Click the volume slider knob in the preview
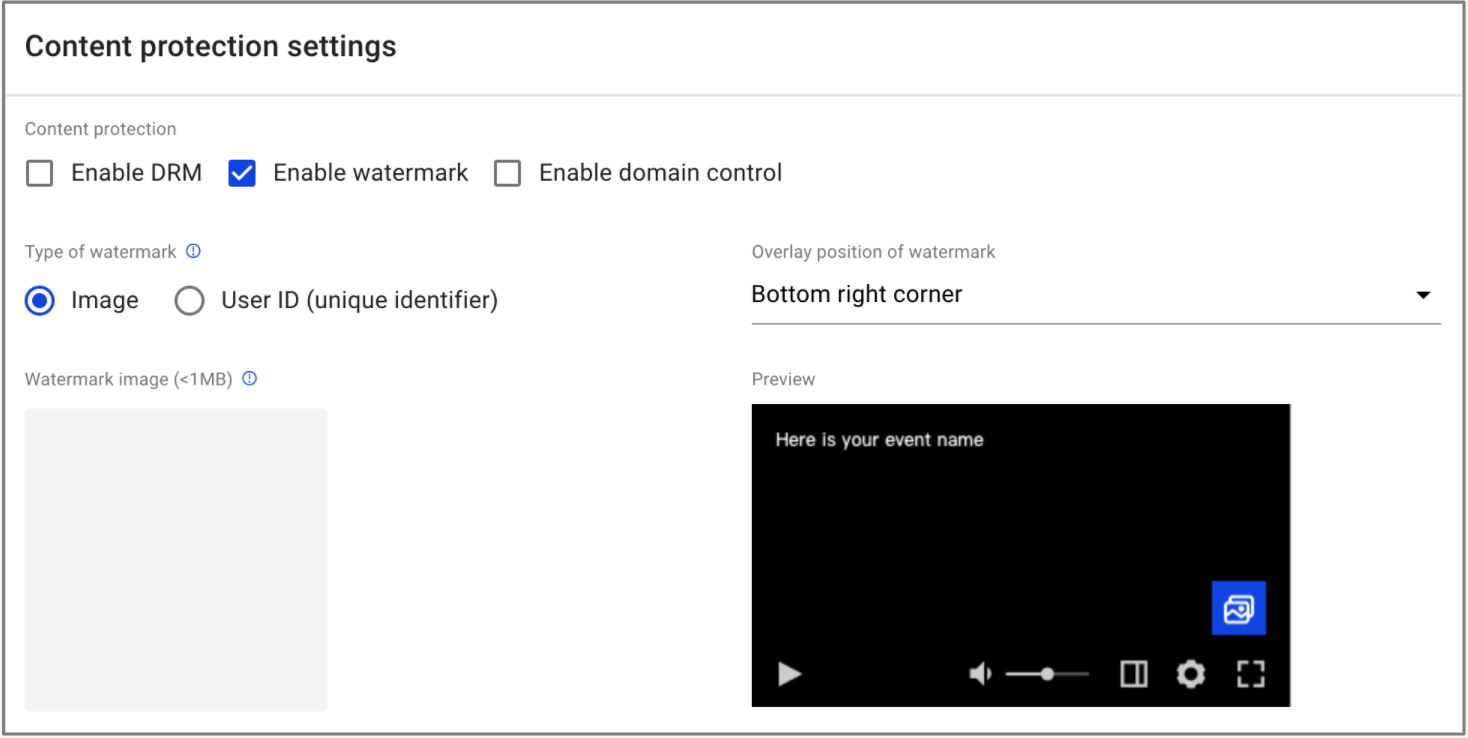 coord(1047,675)
